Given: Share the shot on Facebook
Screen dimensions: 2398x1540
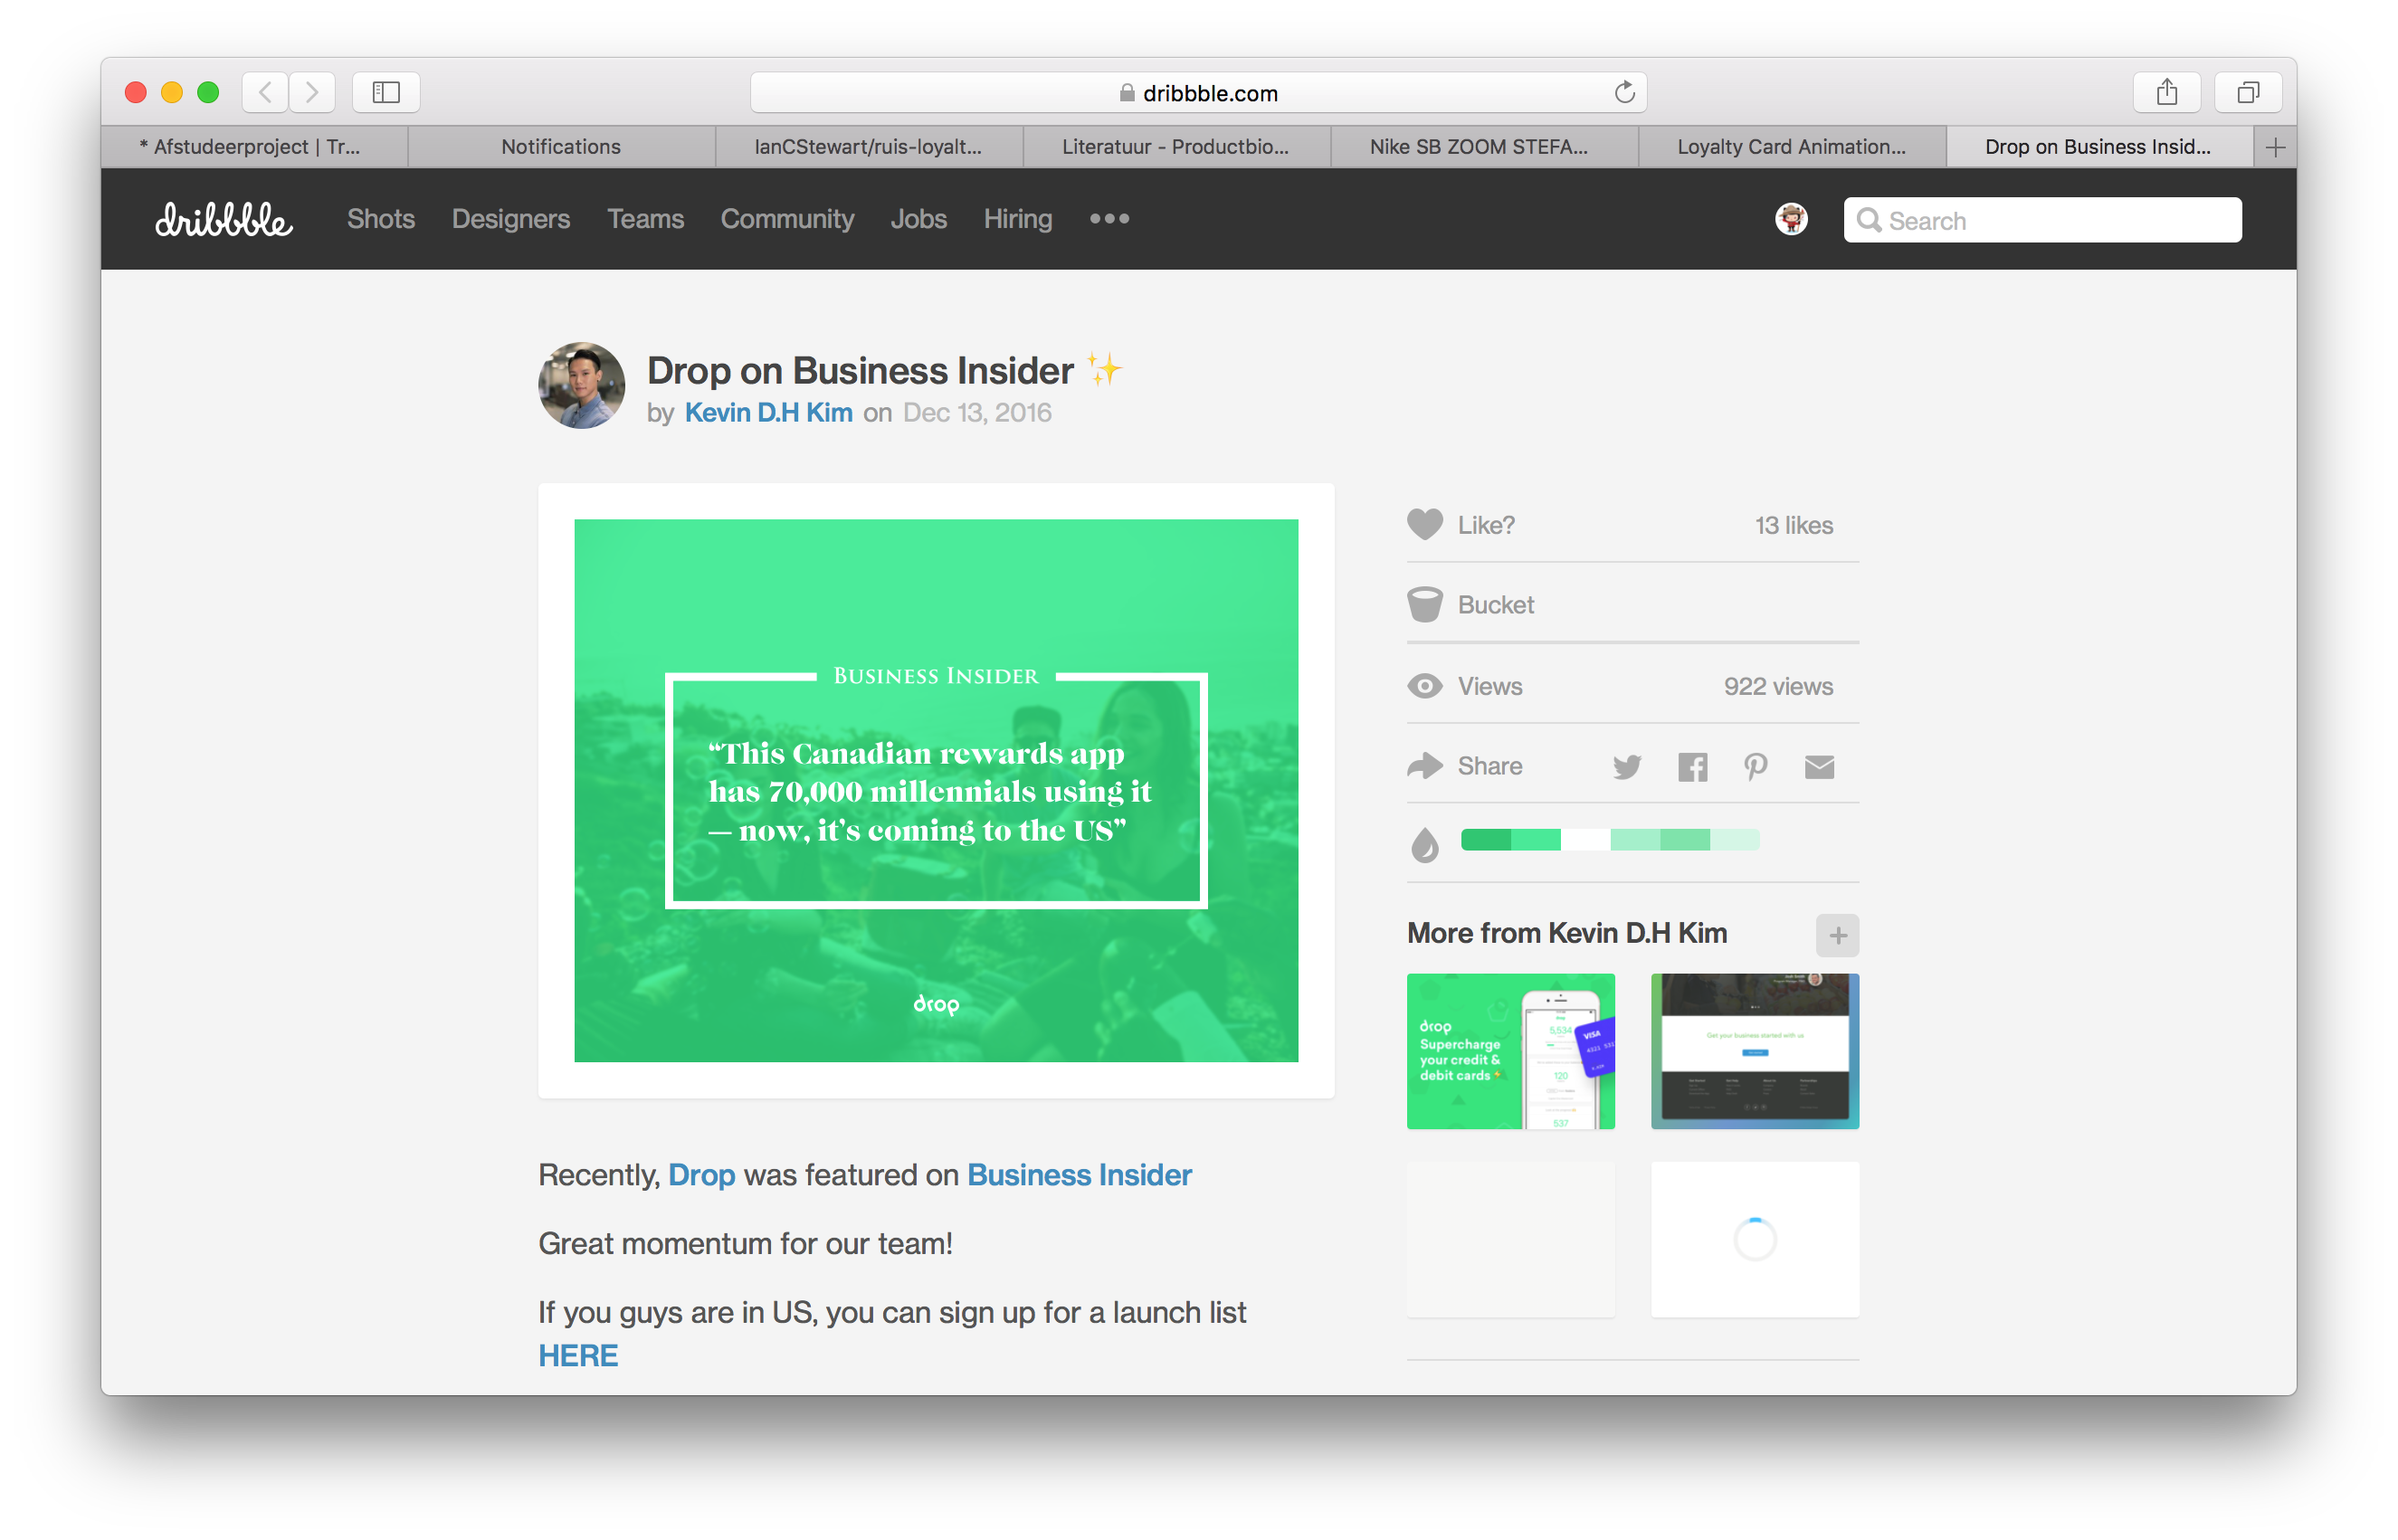Looking at the screenshot, I should tap(1692, 767).
